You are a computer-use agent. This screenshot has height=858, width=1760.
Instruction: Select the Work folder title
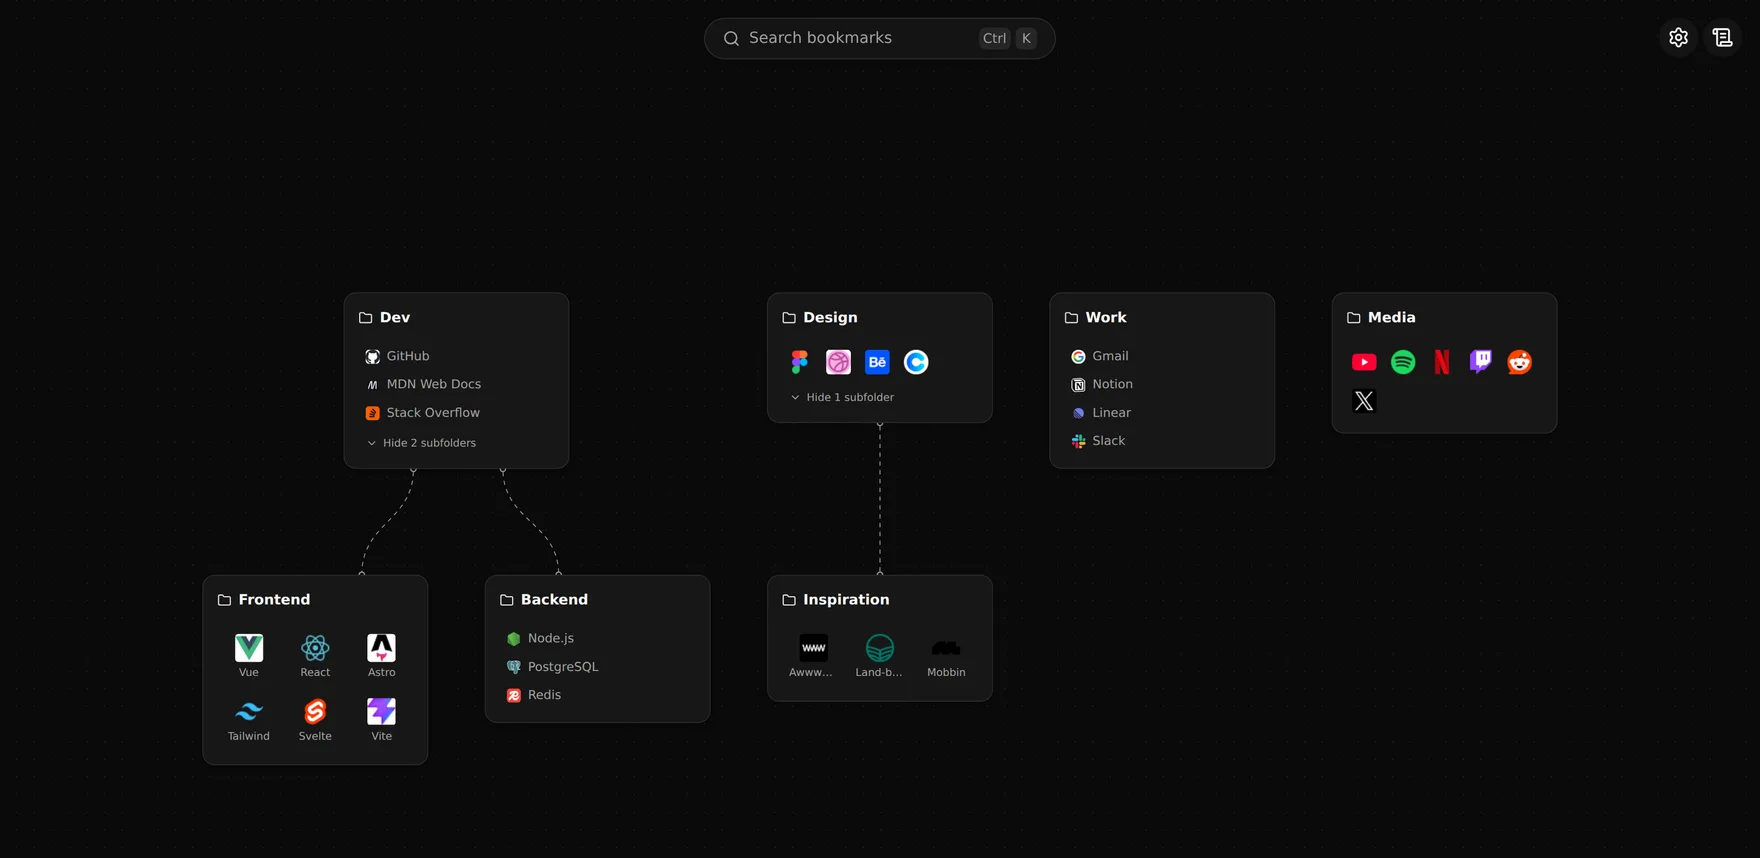click(1106, 317)
